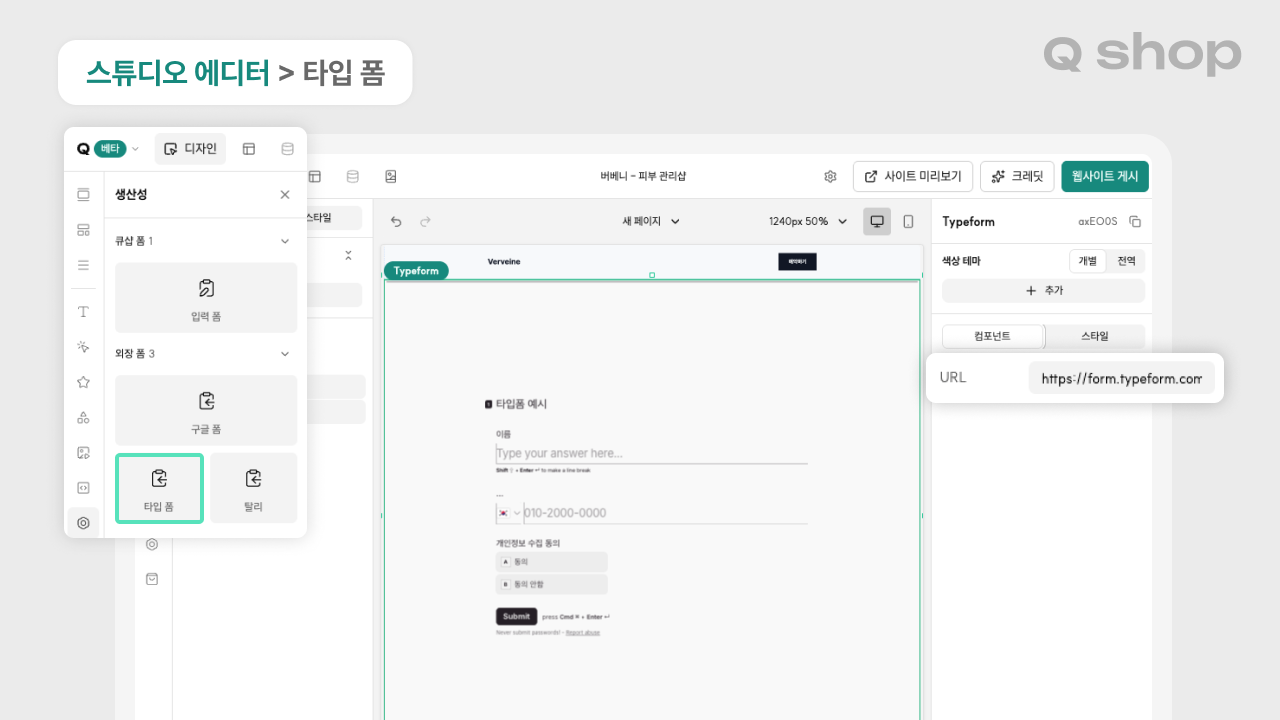Add the 탈리 form component
Viewport: 1280px width, 720px height.
[x=253, y=488]
